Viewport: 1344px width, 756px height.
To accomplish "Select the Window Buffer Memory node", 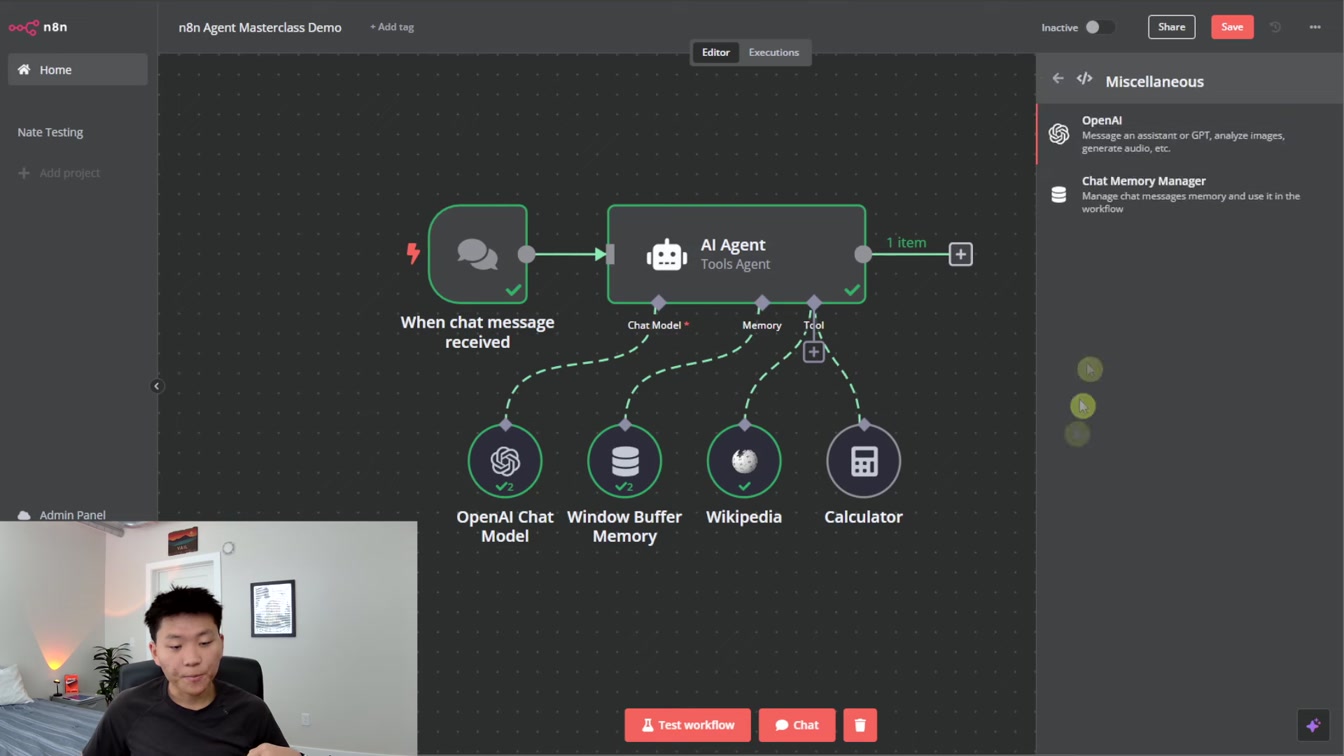I will point(625,461).
